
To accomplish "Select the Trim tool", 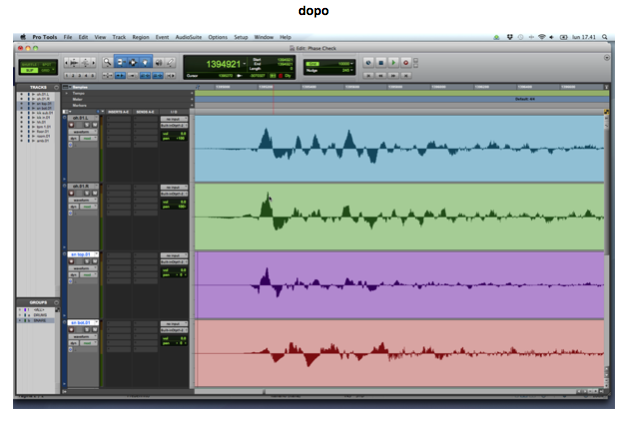I will click(x=120, y=62).
